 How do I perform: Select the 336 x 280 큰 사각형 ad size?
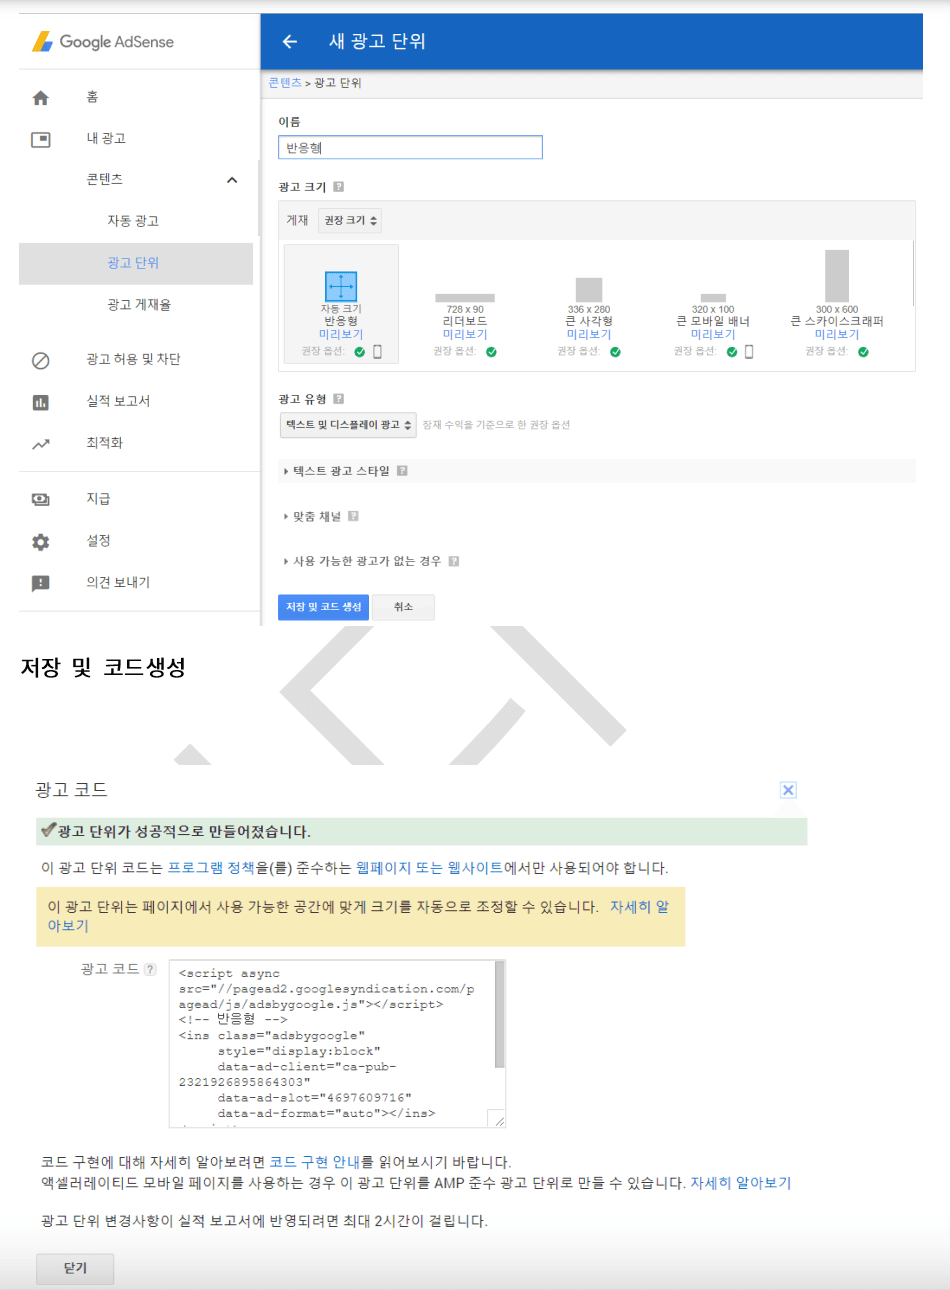click(589, 305)
